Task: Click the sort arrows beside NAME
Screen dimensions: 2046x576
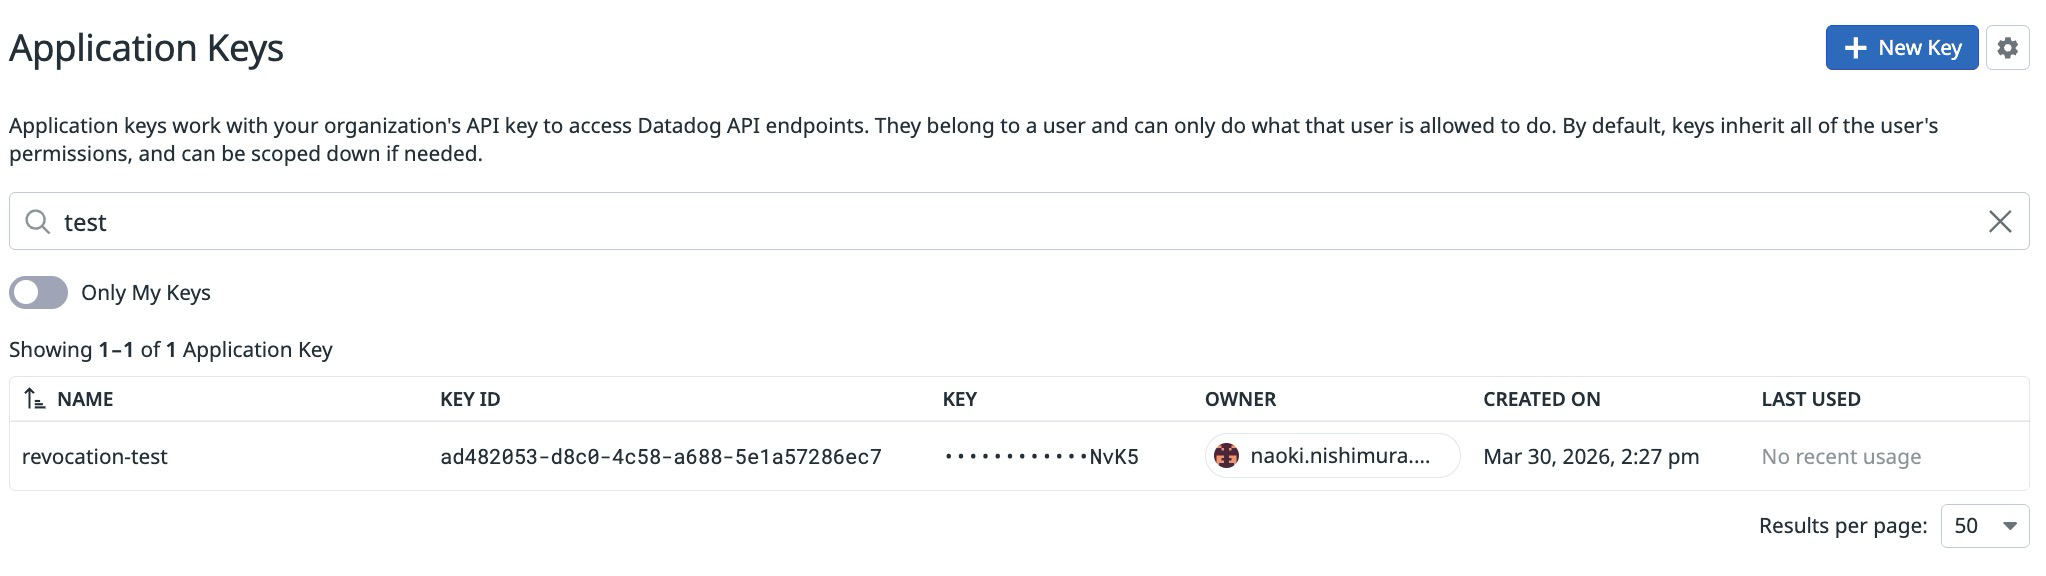Action: click(32, 398)
